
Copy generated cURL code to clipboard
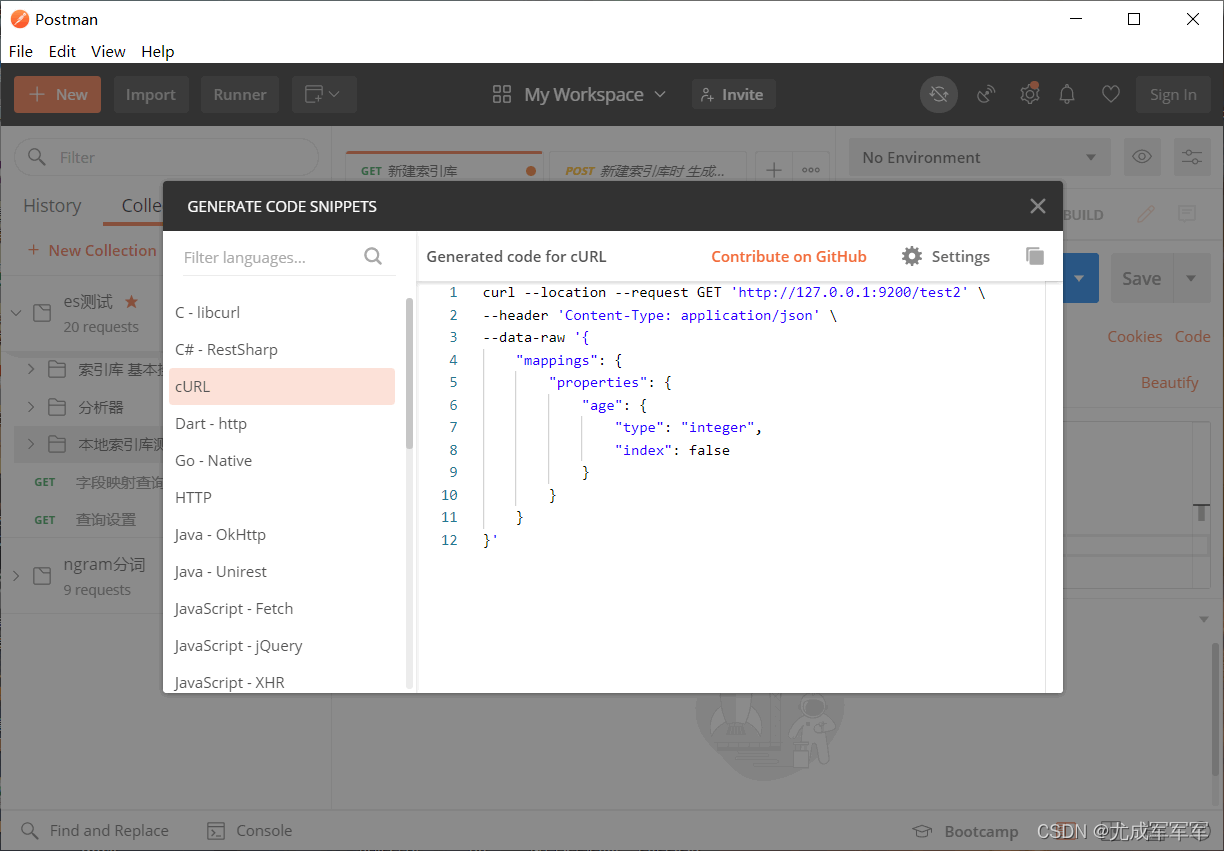1035,256
